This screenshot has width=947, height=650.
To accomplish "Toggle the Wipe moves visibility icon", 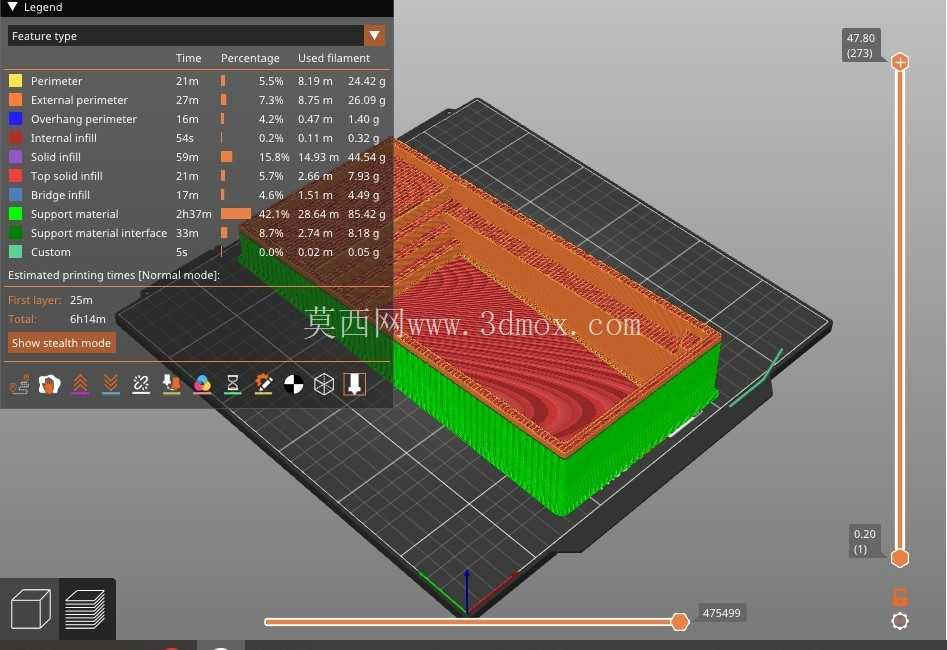I will 50,384.
